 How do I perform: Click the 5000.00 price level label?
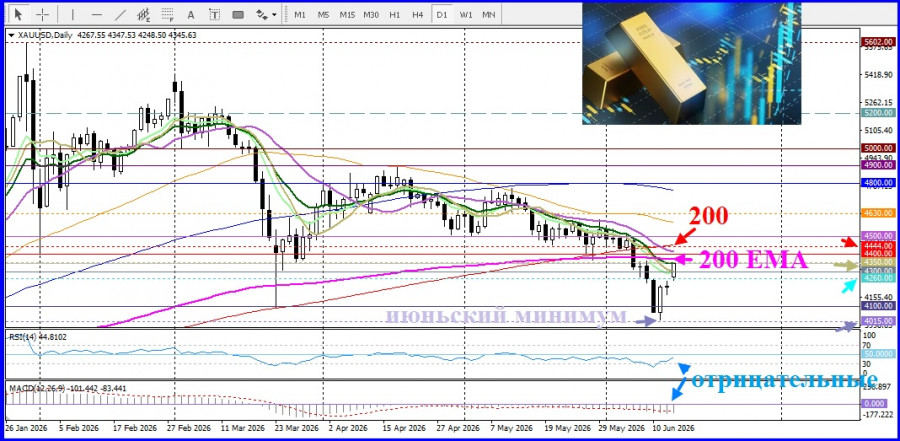(x=878, y=148)
